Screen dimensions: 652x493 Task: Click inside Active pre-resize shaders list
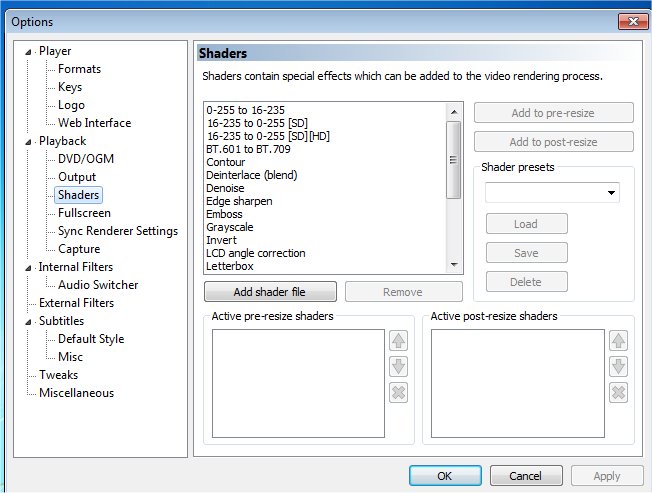click(298, 383)
